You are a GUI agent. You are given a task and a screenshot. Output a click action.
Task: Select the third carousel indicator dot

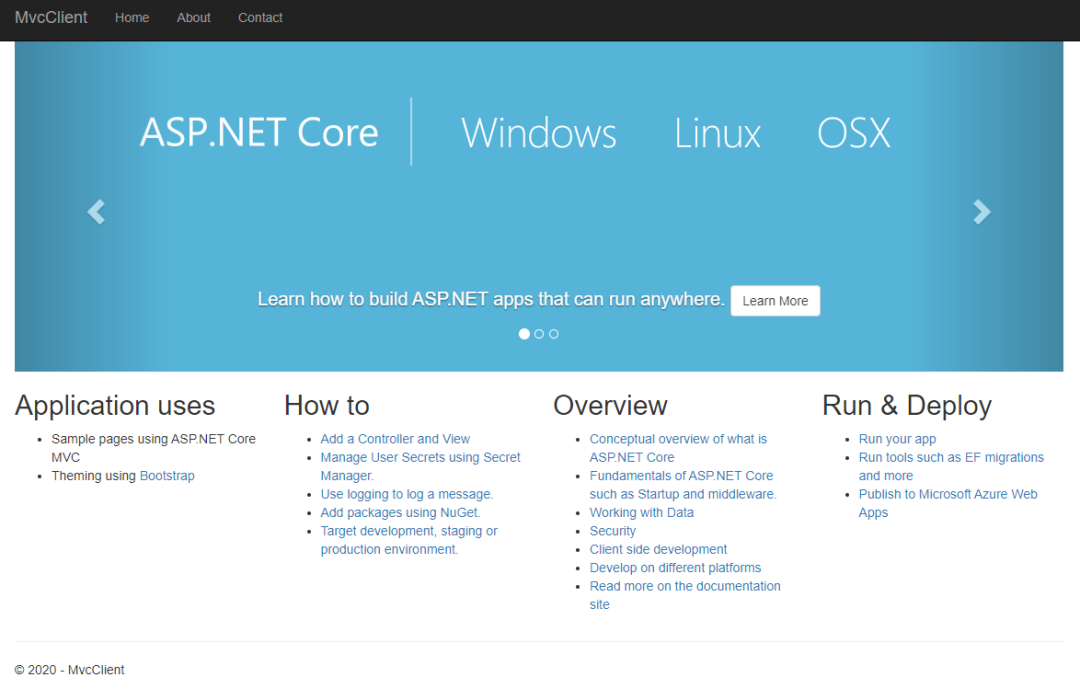coord(554,334)
